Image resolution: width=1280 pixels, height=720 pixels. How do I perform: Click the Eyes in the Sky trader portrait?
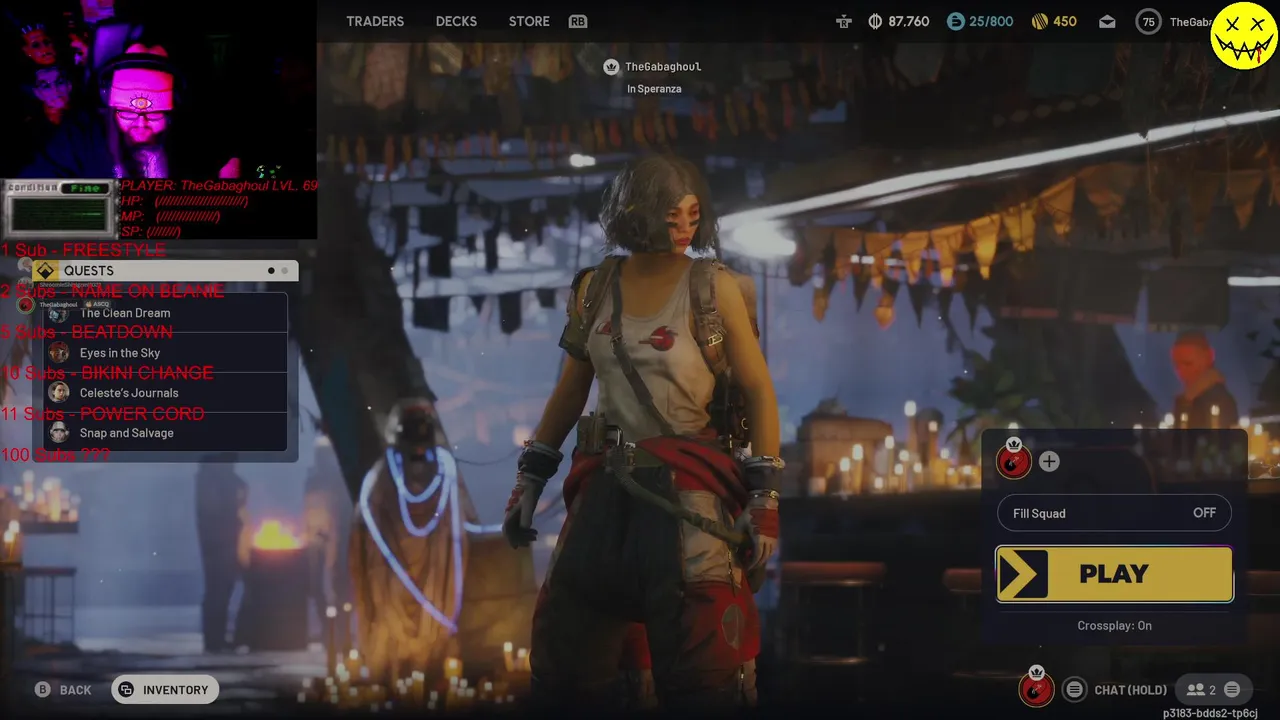pyautogui.click(x=59, y=353)
